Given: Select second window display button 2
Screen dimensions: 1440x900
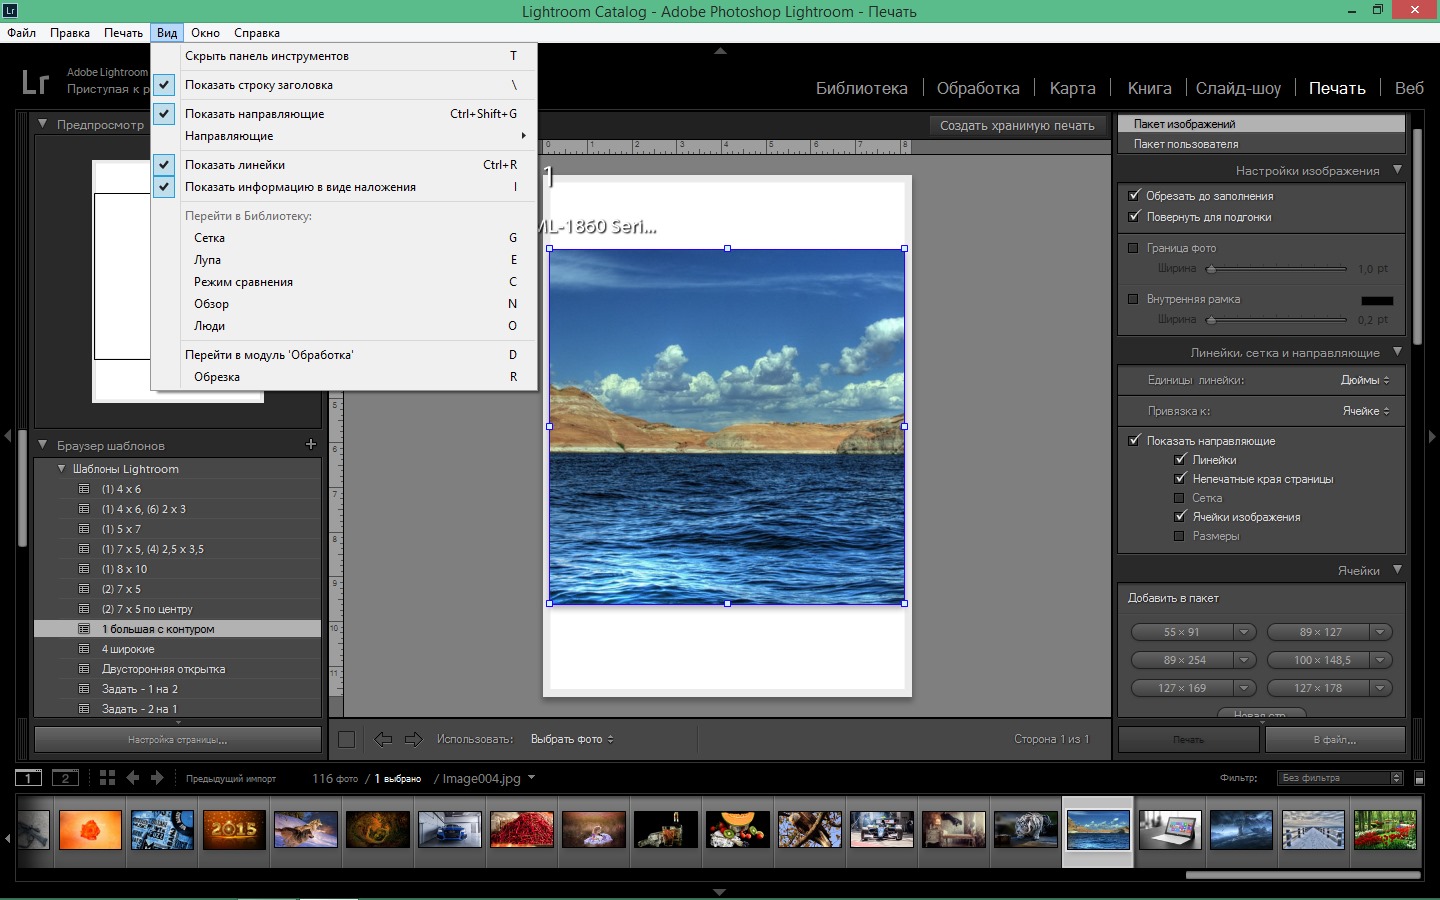Looking at the screenshot, I should (65, 778).
